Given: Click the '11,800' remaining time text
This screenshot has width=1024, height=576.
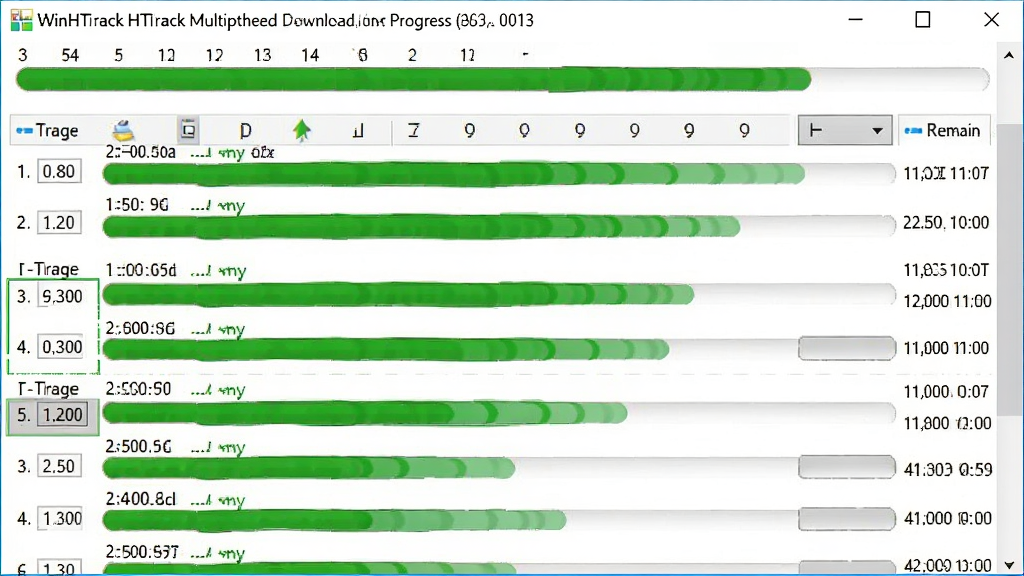Looking at the screenshot, I should (926, 423).
